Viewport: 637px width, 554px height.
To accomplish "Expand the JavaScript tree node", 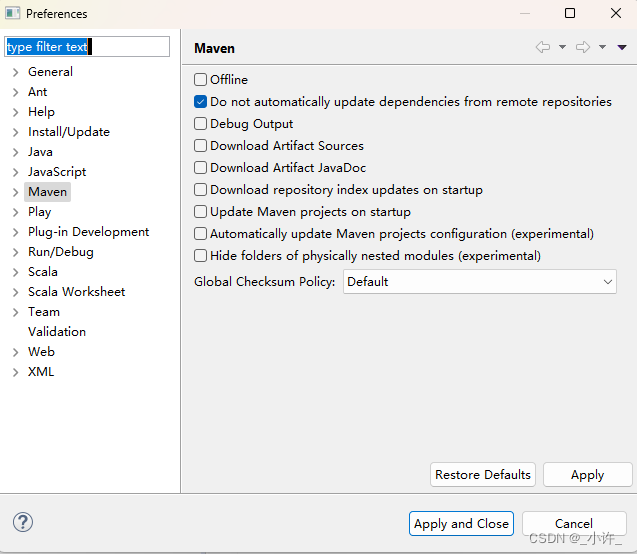I will 15,172.
